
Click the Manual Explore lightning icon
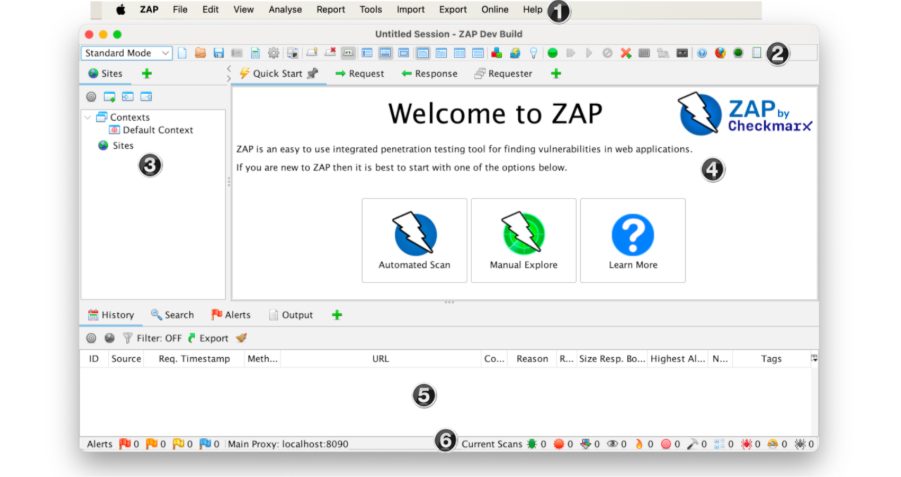523,233
